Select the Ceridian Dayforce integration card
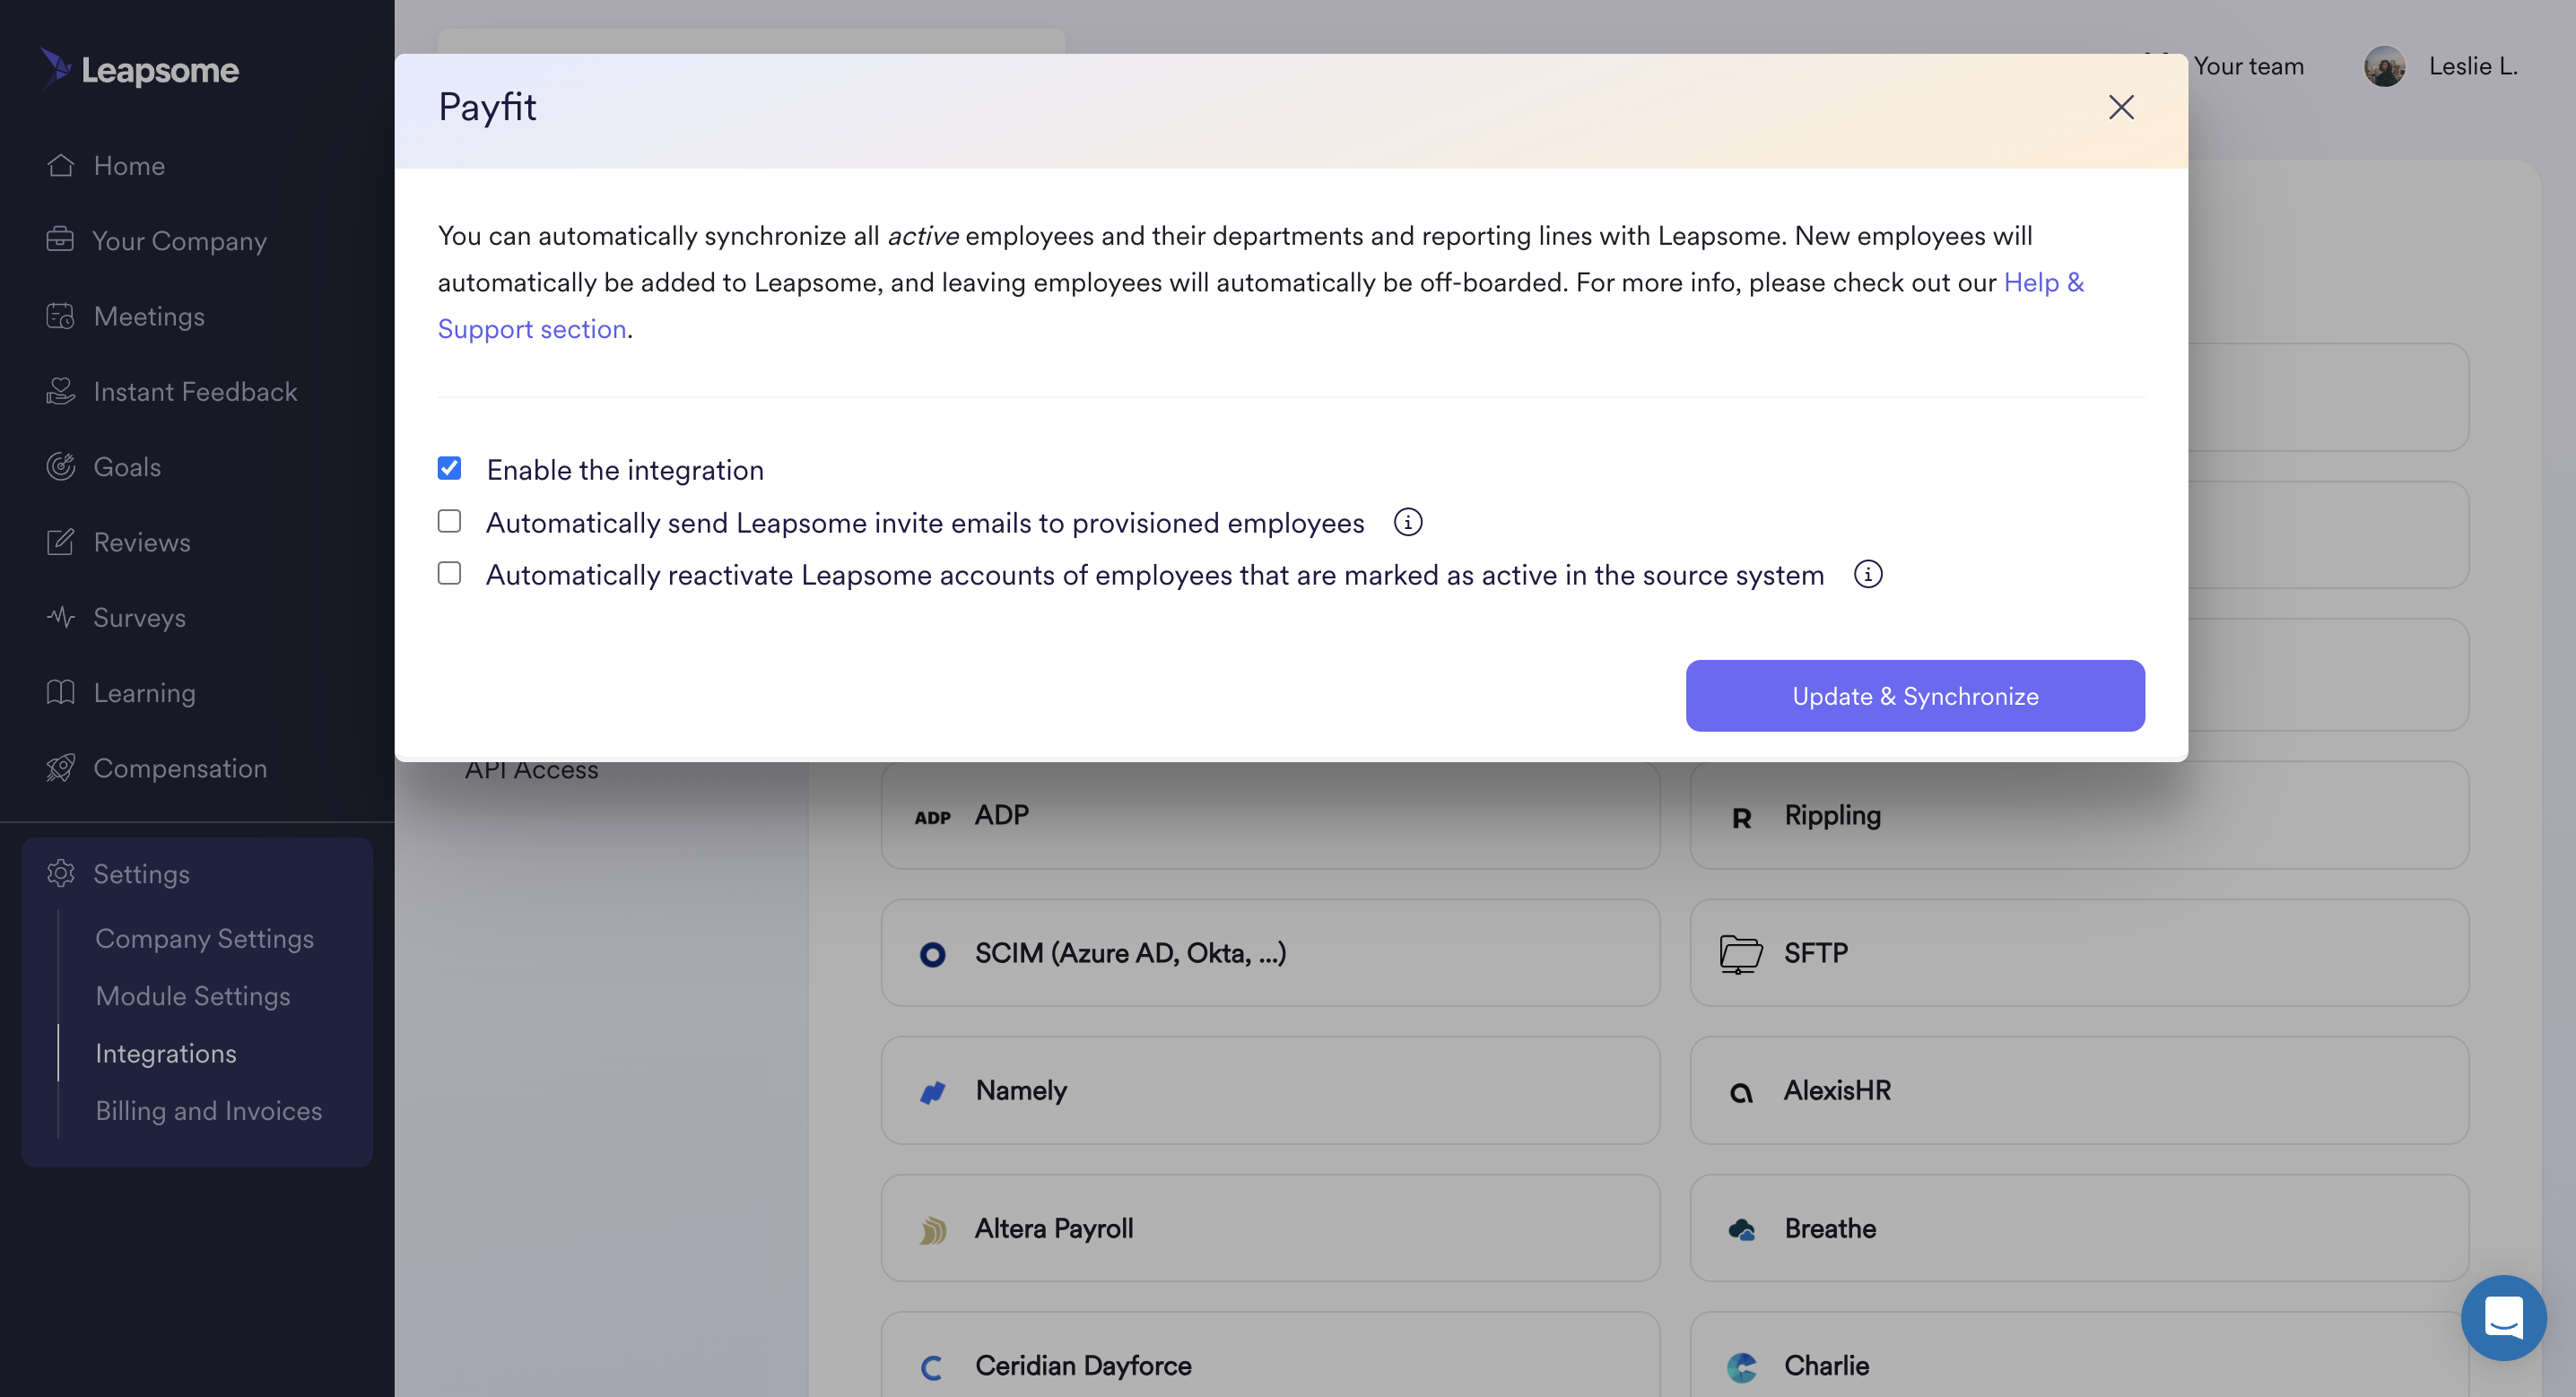 (x=1270, y=1355)
